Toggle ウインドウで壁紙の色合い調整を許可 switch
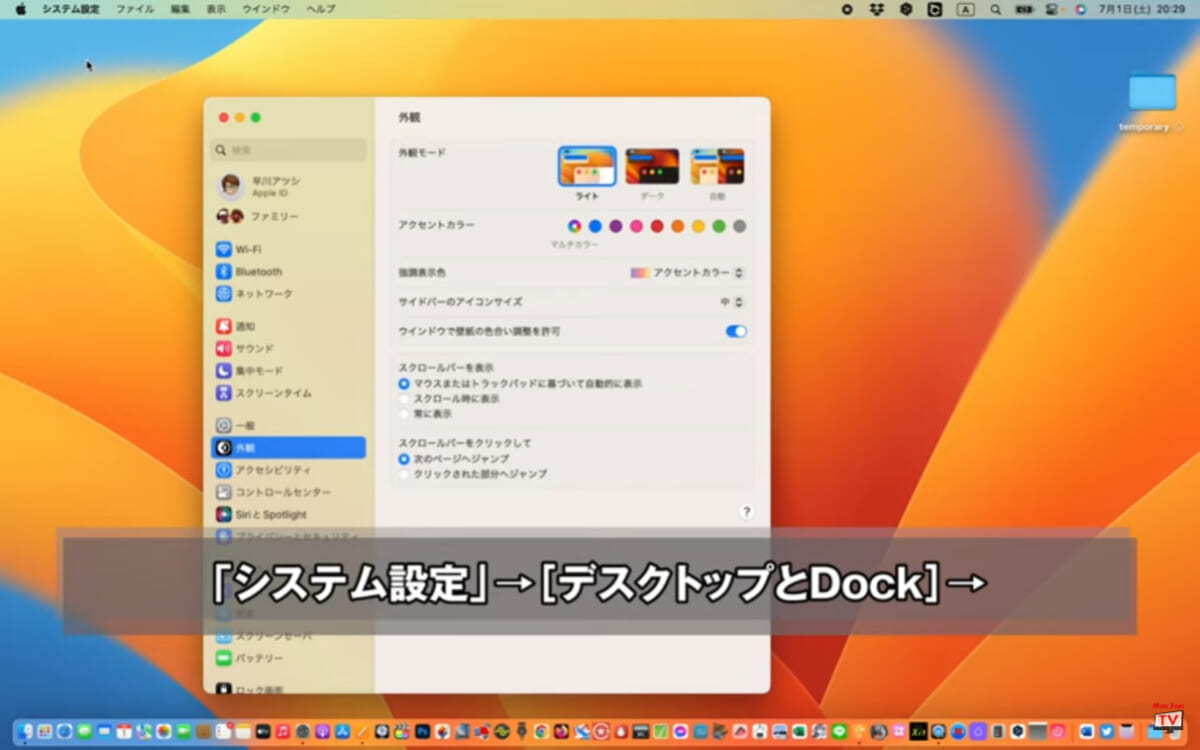The height and width of the screenshot is (750, 1200). [x=736, y=331]
